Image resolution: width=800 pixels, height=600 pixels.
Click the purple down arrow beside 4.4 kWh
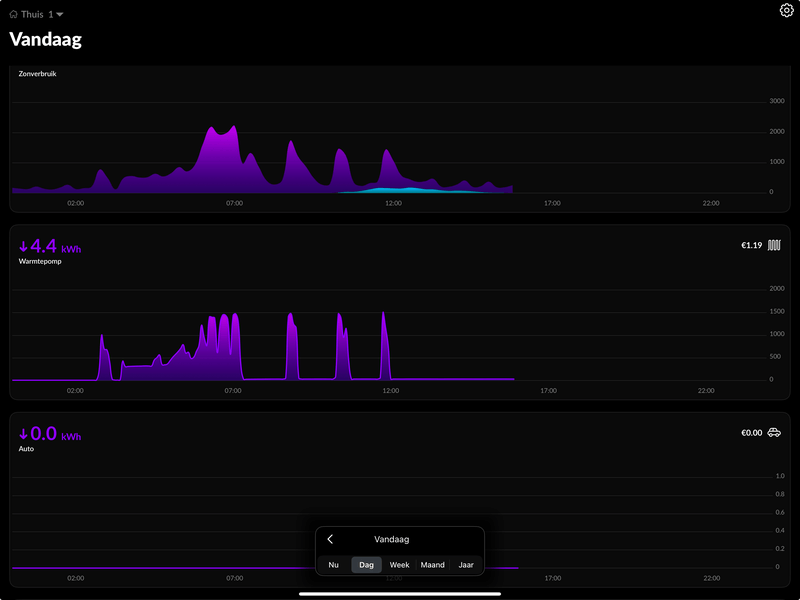pyautogui.click(x=23, y=247)
